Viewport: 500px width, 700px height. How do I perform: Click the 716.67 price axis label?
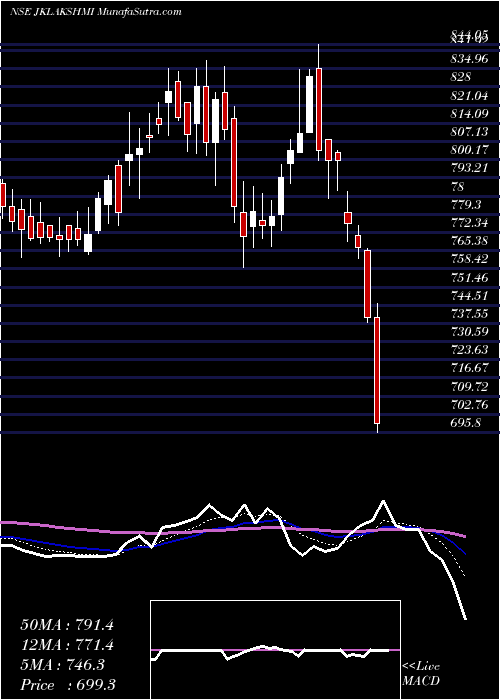(469, 368)
